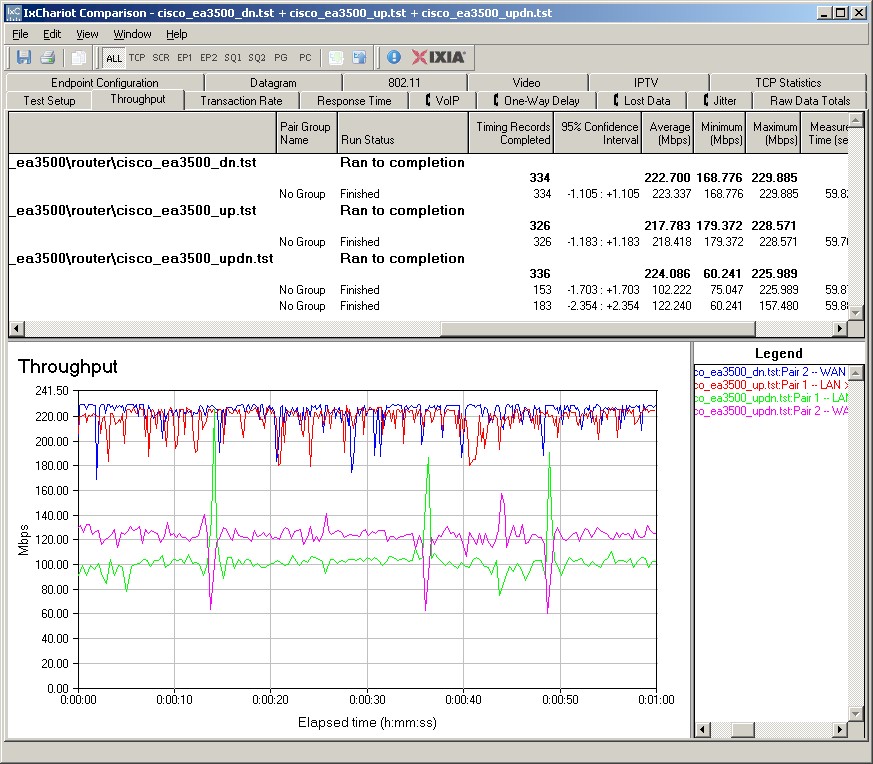This screenshot has width=873, height=764.
Task: Toggle the ALL pairs filter button
Action: pyautogui.click(x=114, y=58)
